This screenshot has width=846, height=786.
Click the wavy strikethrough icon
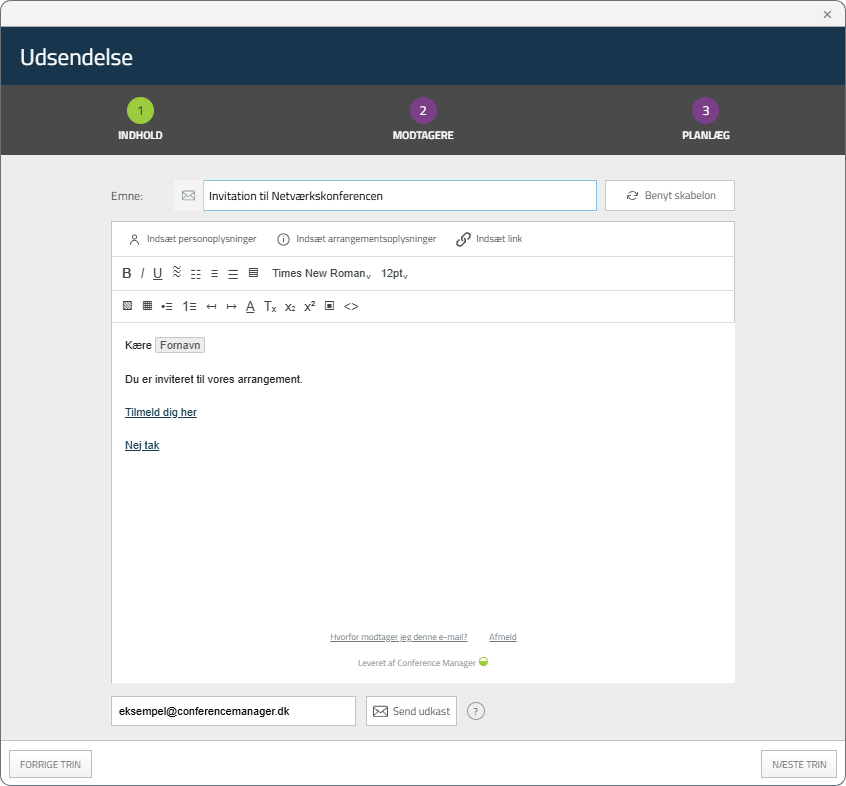(177, 271)
